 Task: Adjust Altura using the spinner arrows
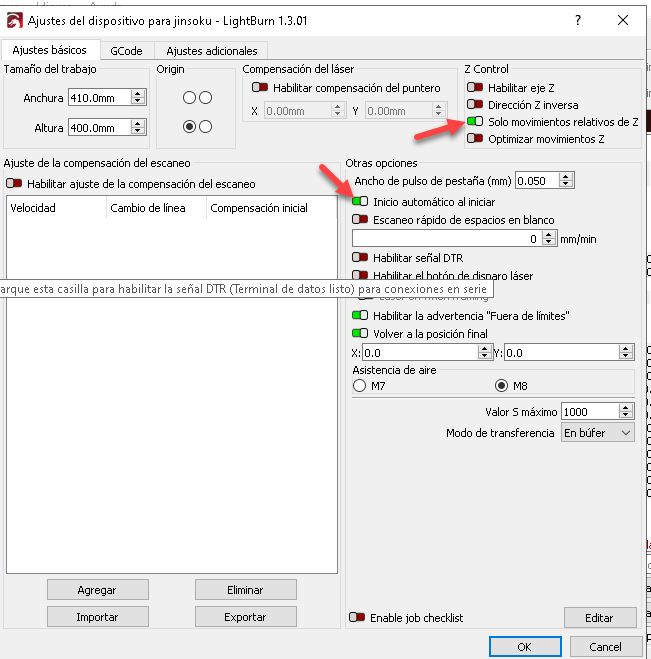[x=138, y=127]
